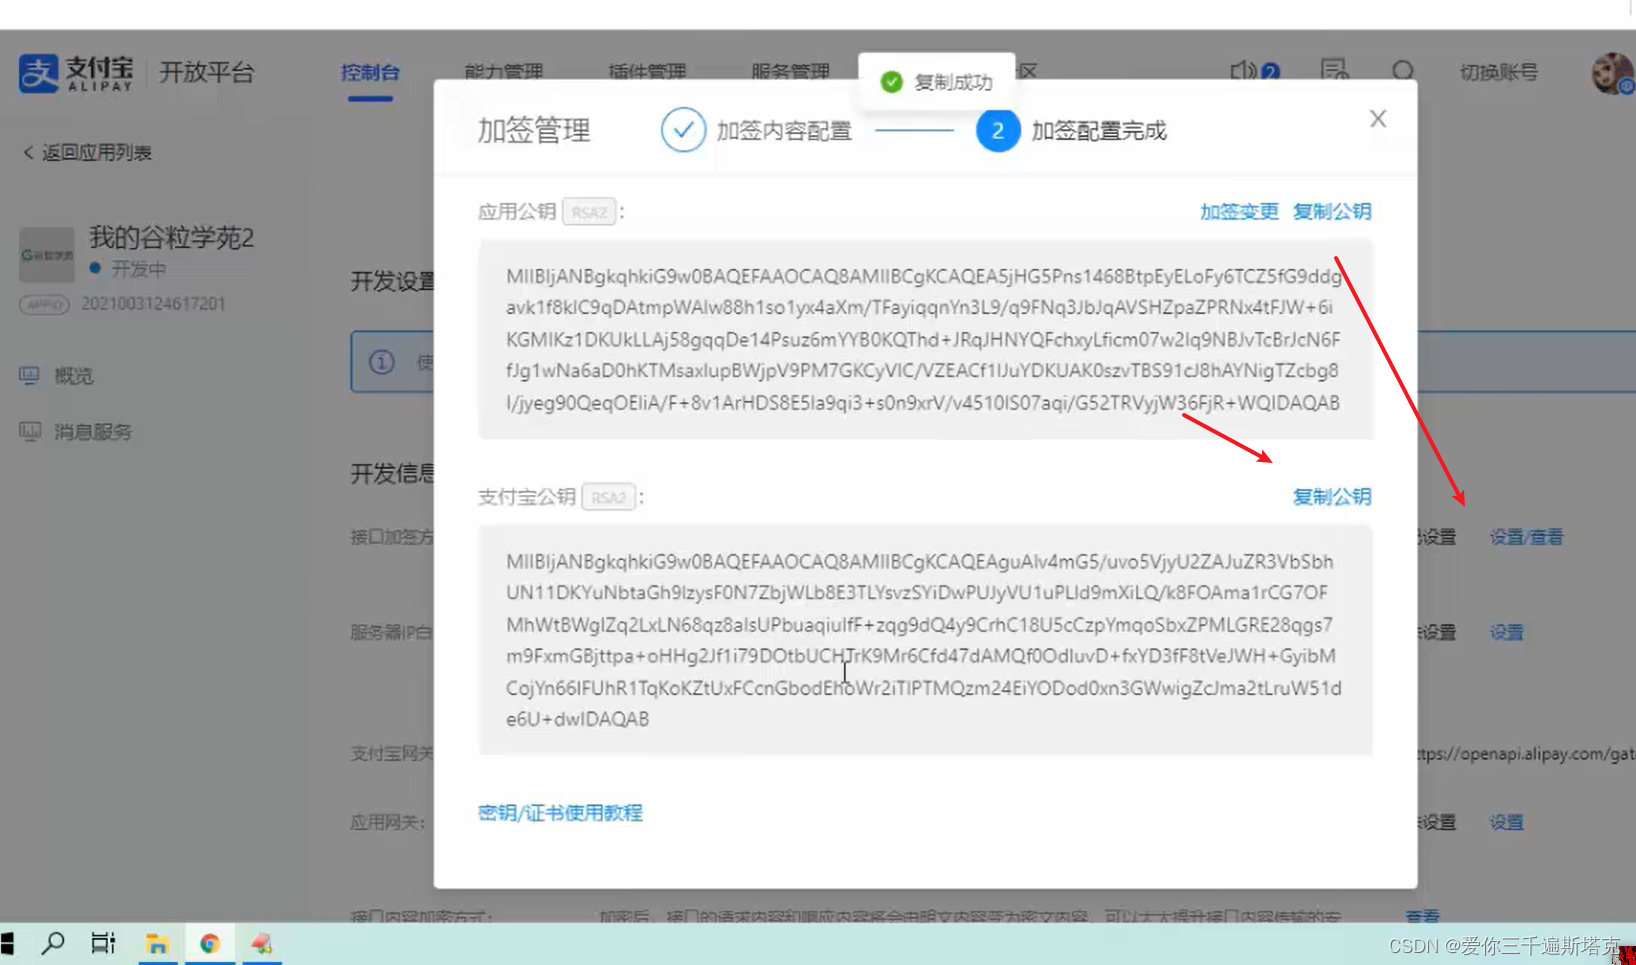Open File Explorer from taskbar
Viewport: 1636px width, 965px height.
coord(157,944)
